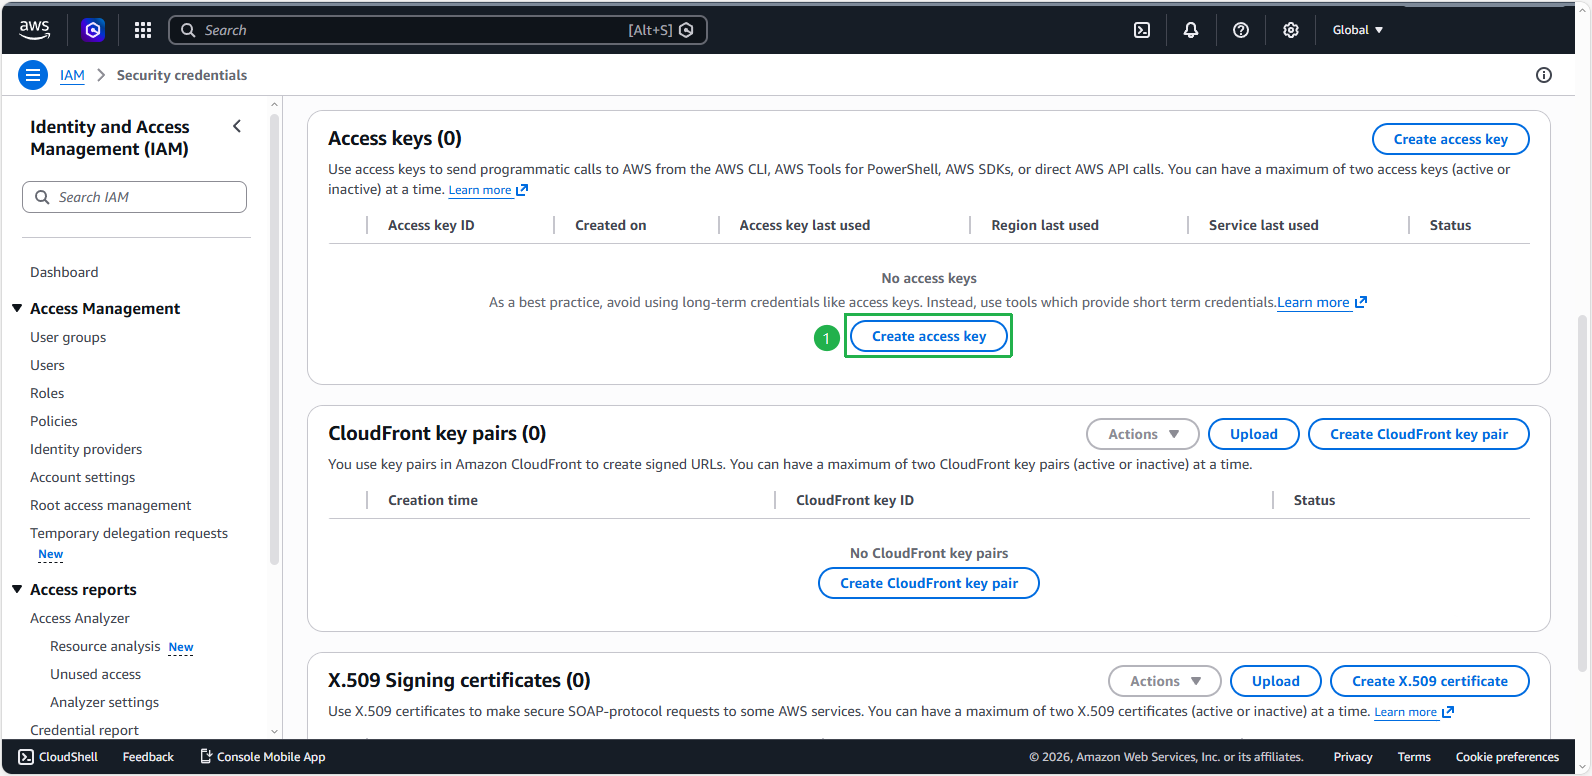Image resolution: width=1592 pixels, height=776 pixels.
Task: Open the help question mark icon
Action: pyautogui.click(x=1241, y=30)
